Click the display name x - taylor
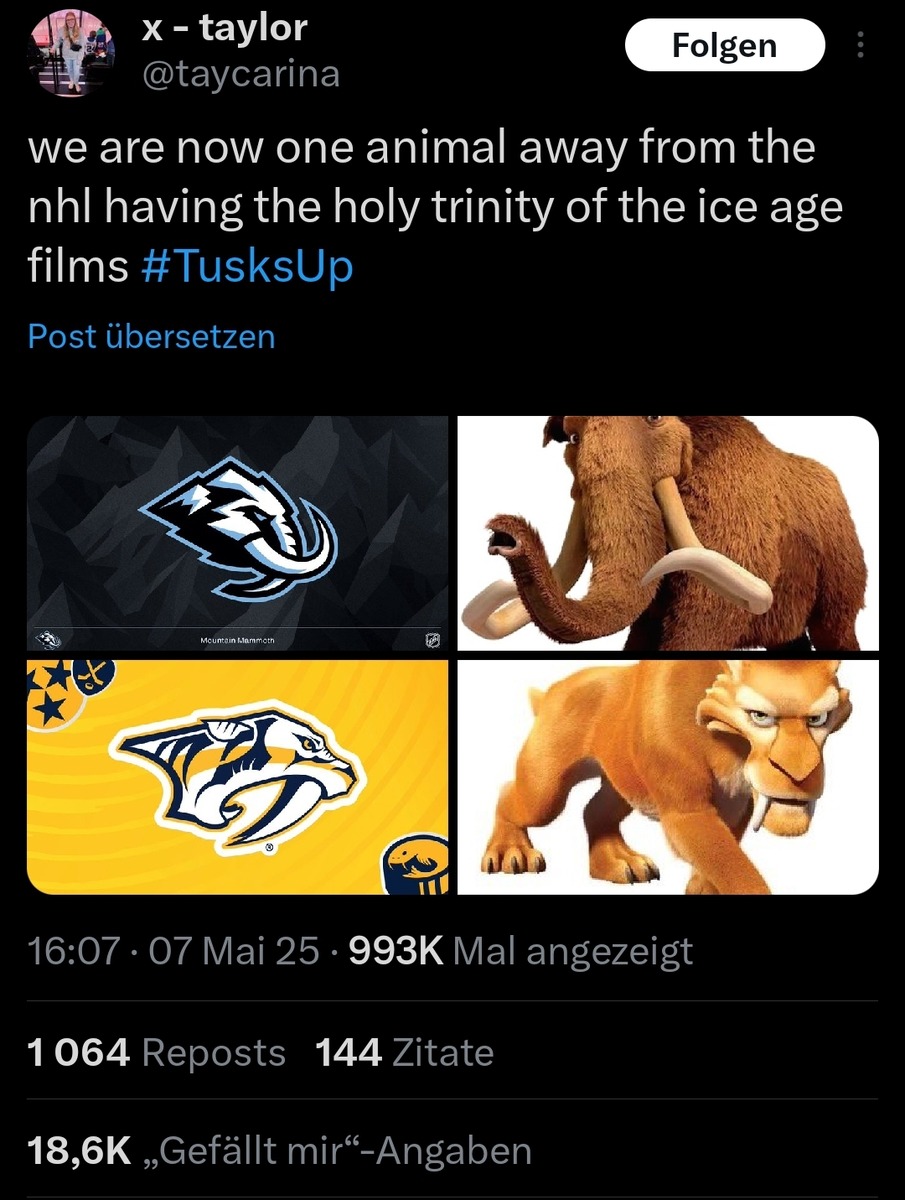The image size is (905, 1200). coord(224,29)
